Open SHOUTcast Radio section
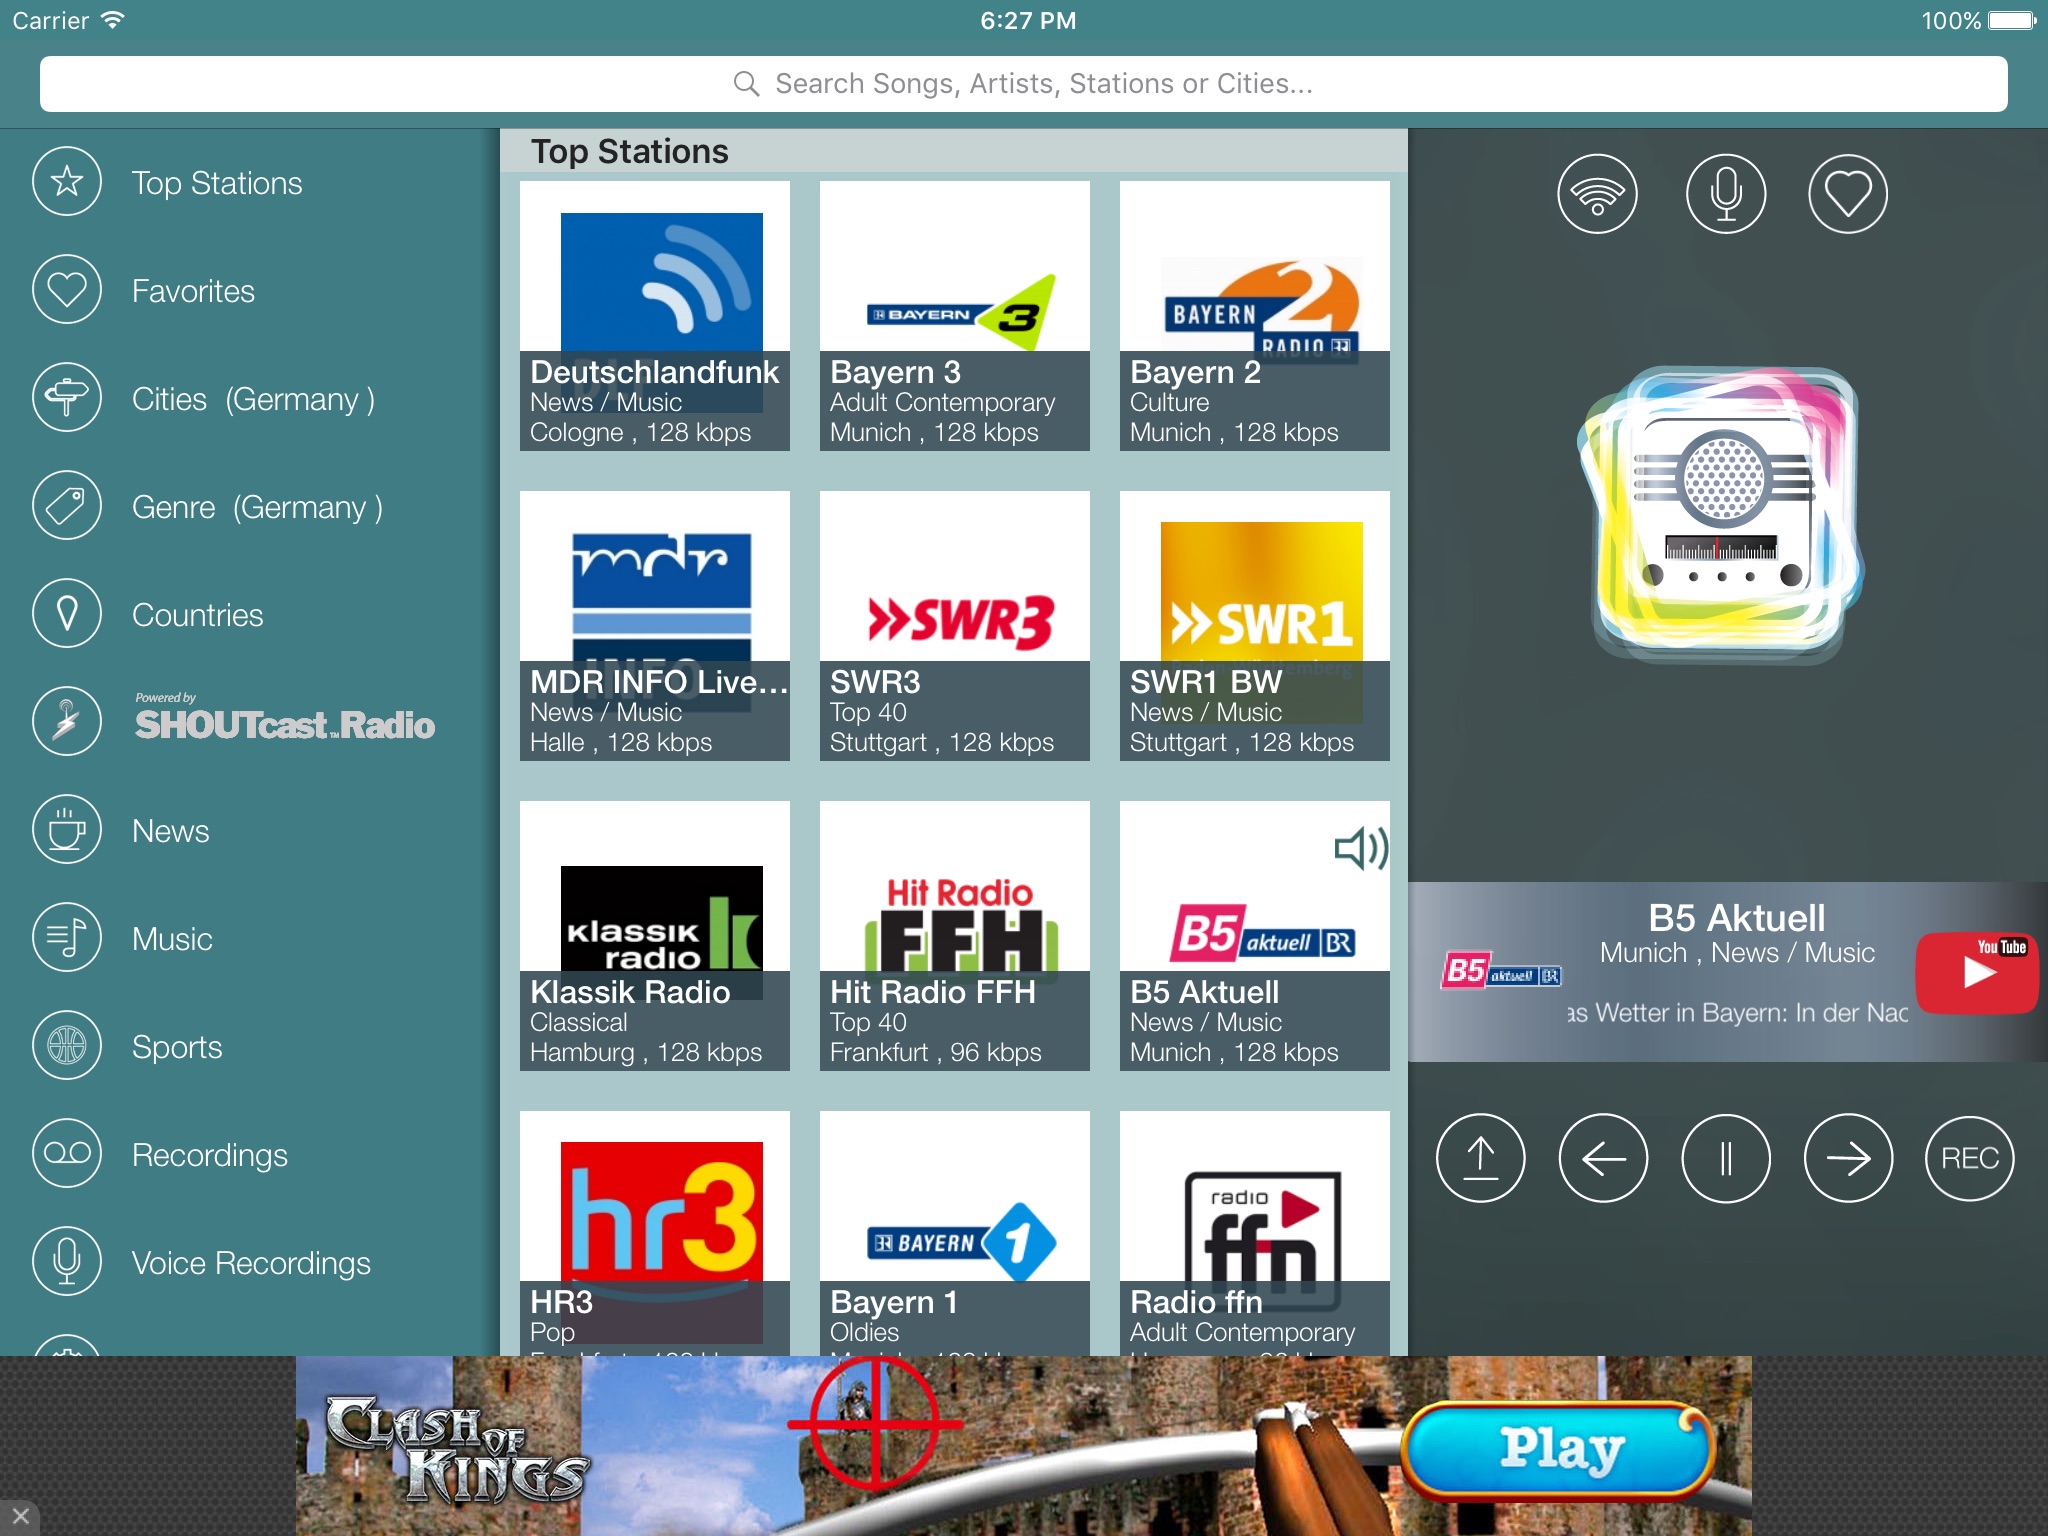The image size is (2048, 1536). coord(284,721)
